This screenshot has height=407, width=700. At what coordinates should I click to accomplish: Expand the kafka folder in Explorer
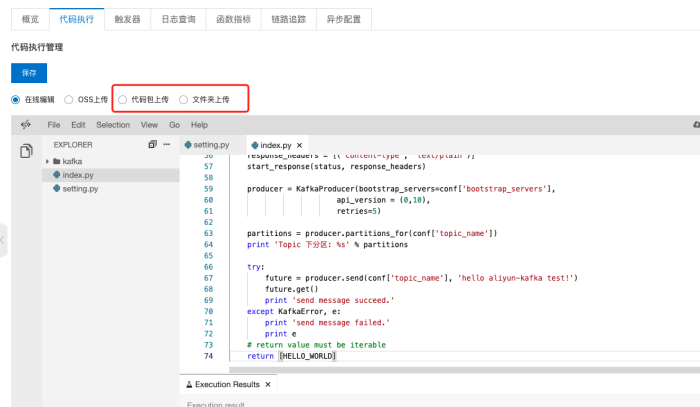(x=47, y=161)
